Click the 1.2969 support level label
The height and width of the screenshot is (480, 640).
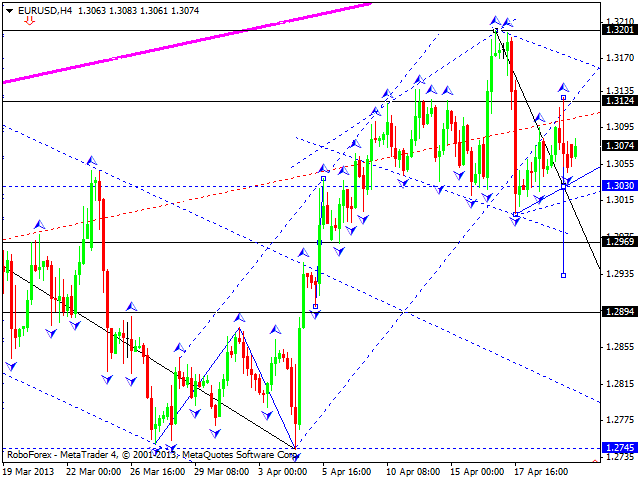click(620, 242)
